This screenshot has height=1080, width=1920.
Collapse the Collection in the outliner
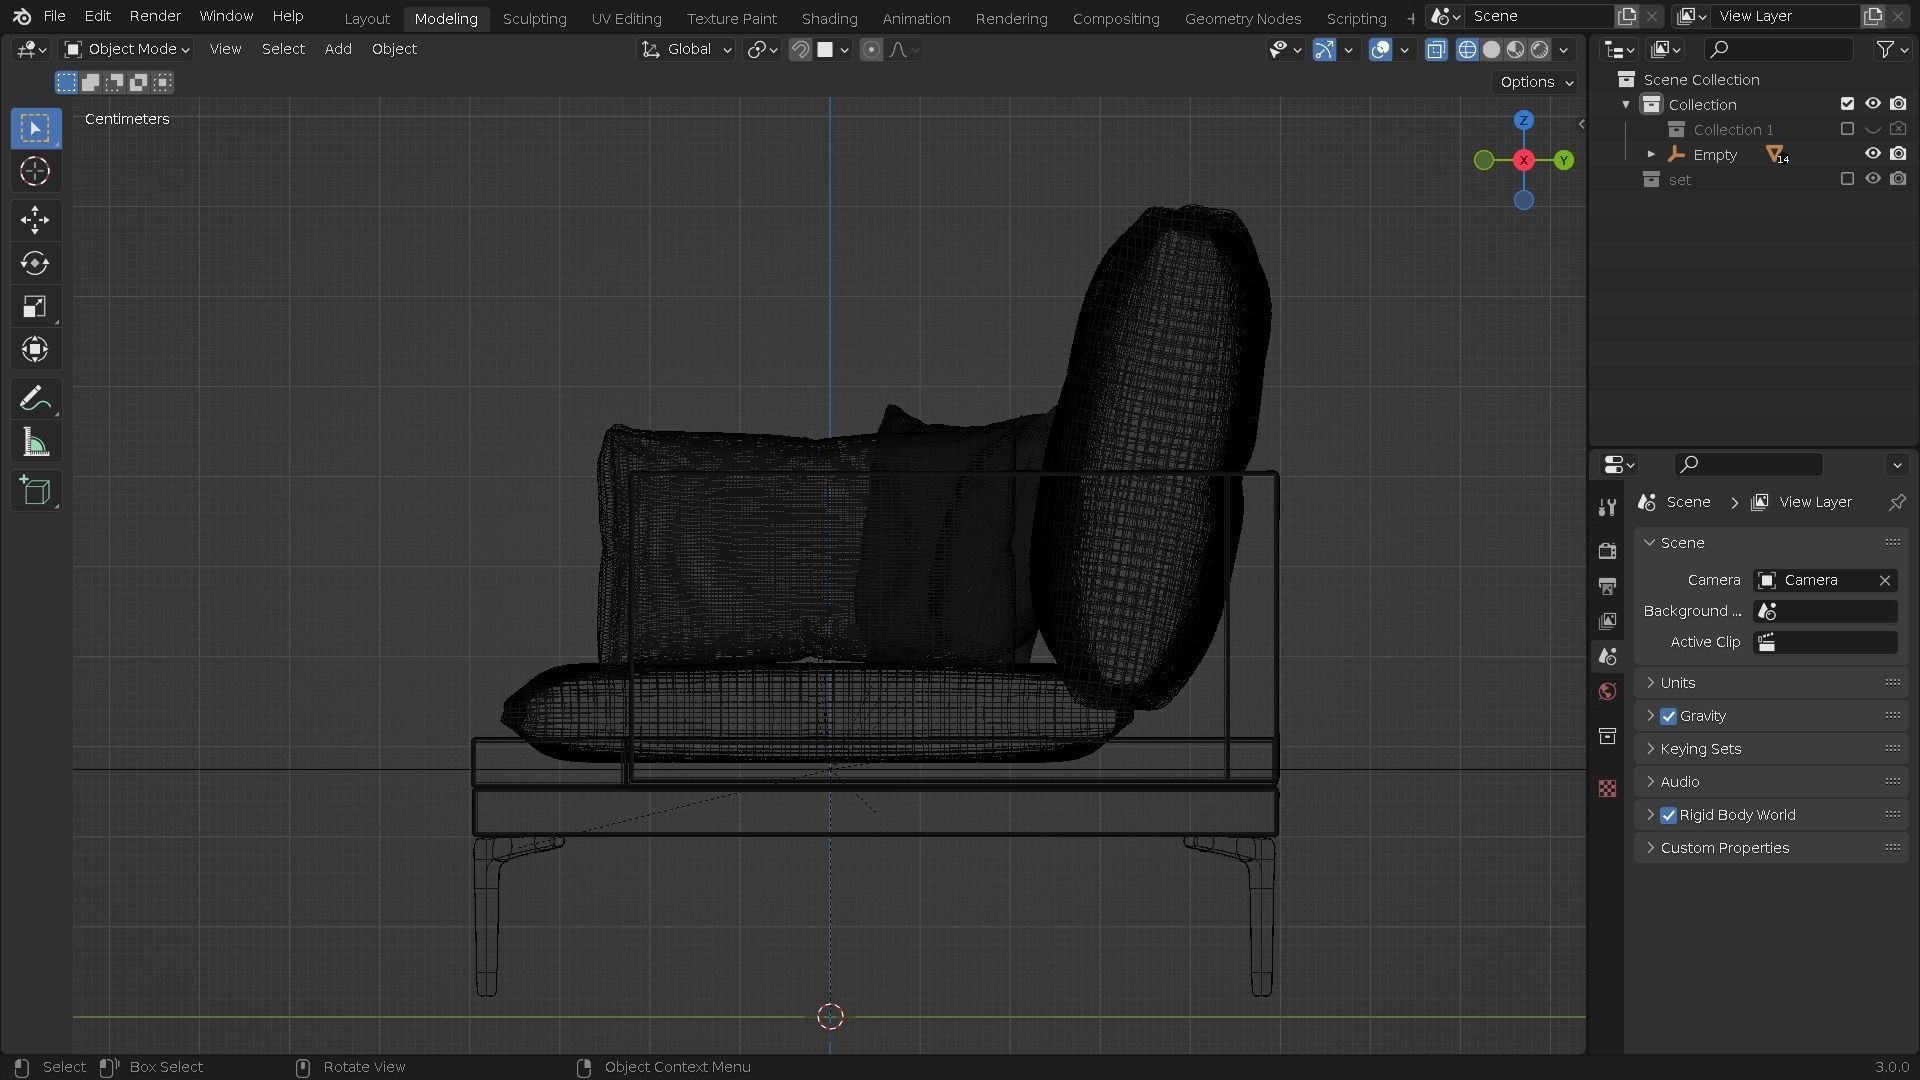pos(1628,104)
